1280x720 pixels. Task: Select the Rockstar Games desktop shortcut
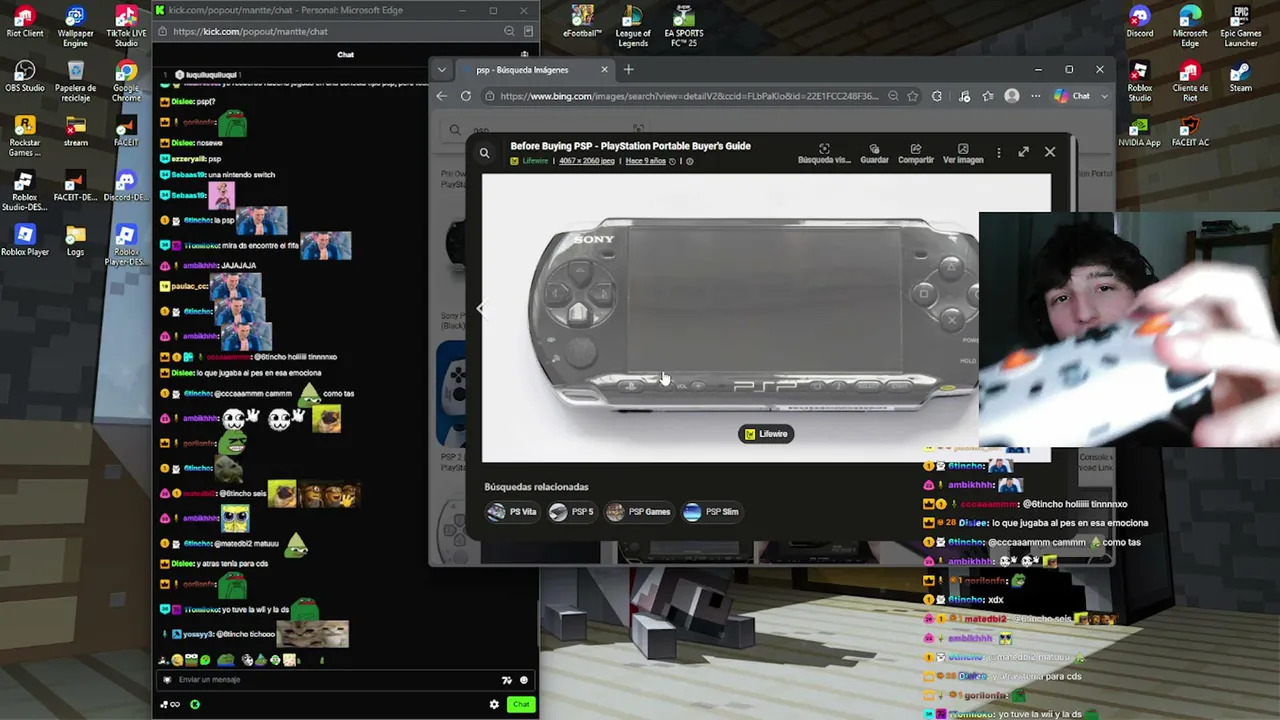25,137
